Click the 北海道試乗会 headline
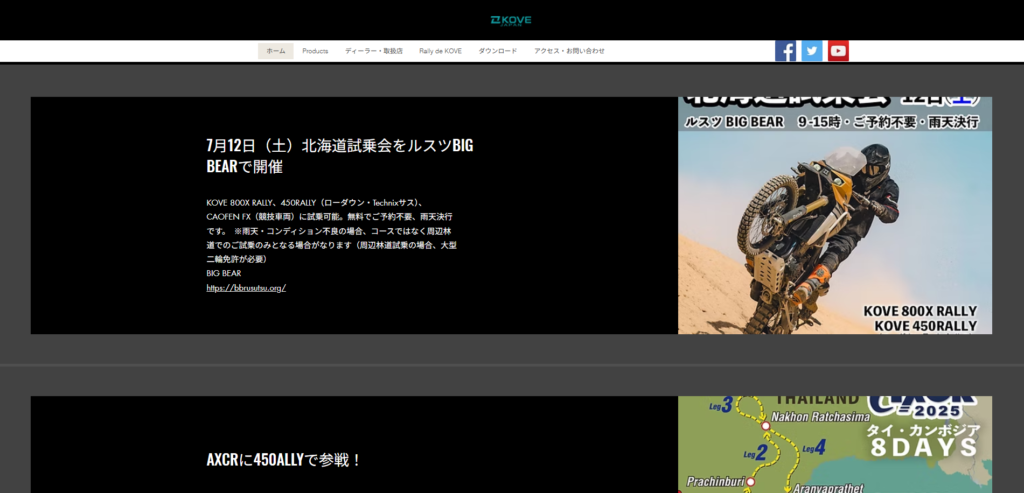Screen dimensions: 1024x493 (340, 155)
